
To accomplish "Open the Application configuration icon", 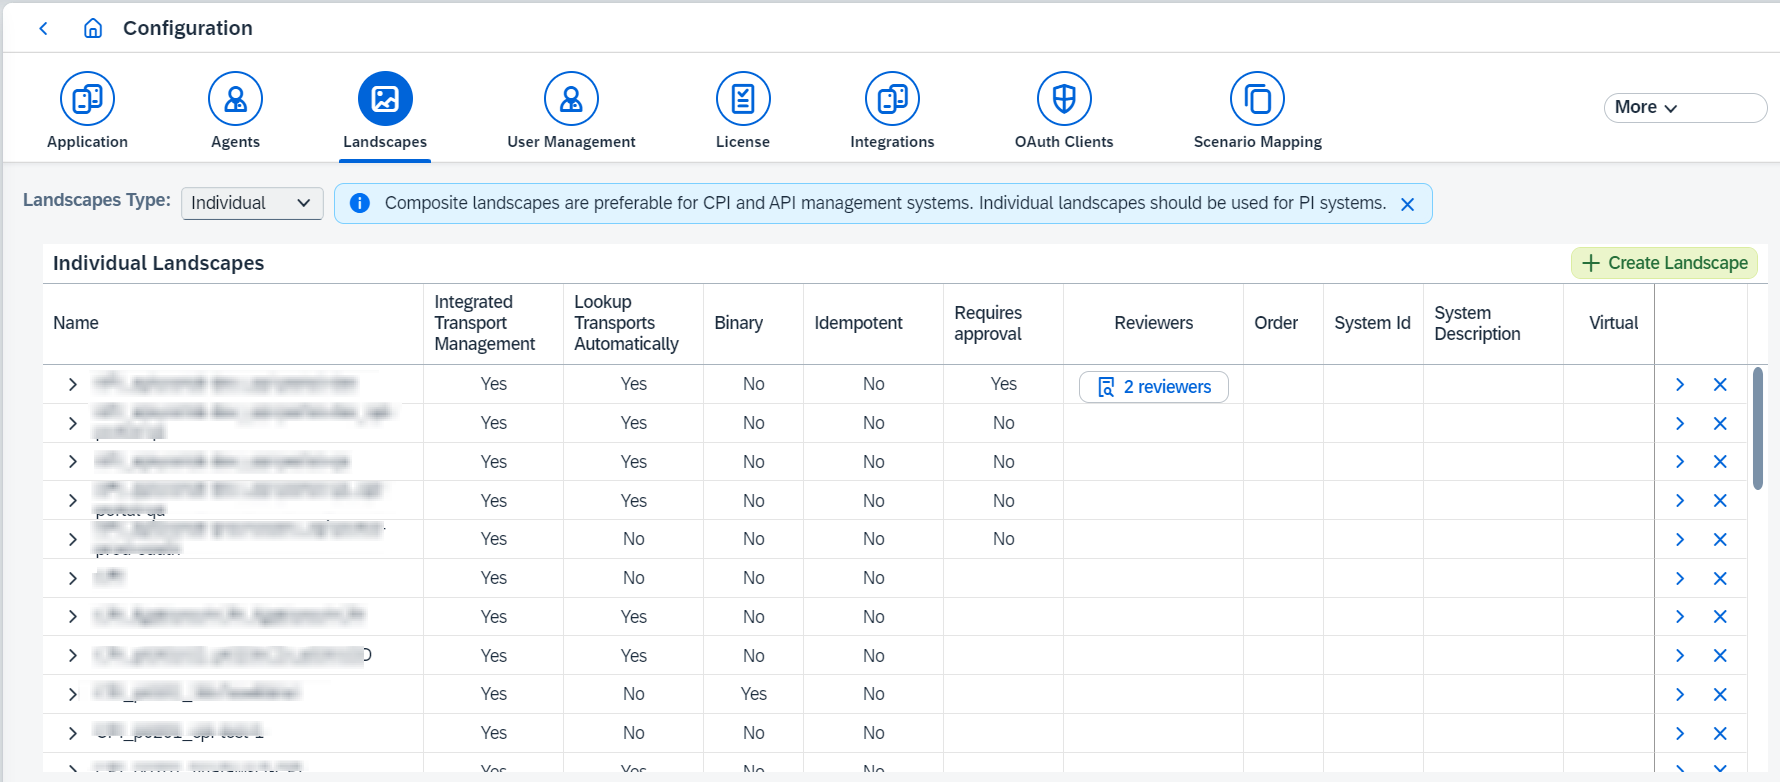I will click(x=88, y=99).
